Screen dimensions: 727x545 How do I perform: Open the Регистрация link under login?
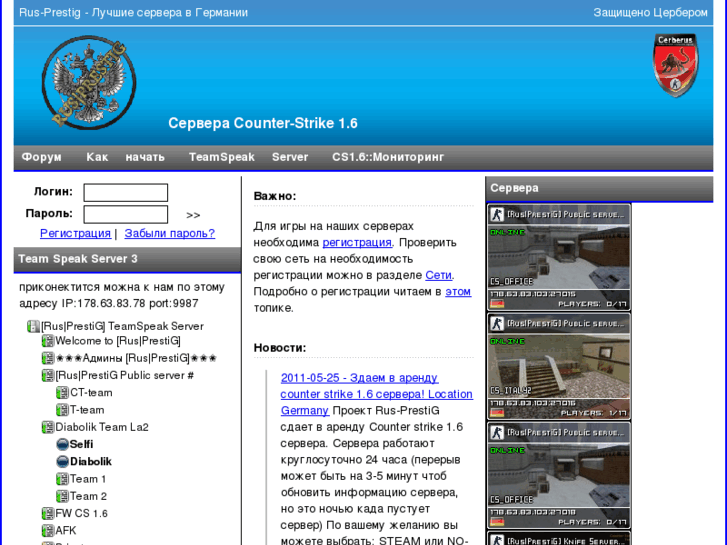coord(75,233)
